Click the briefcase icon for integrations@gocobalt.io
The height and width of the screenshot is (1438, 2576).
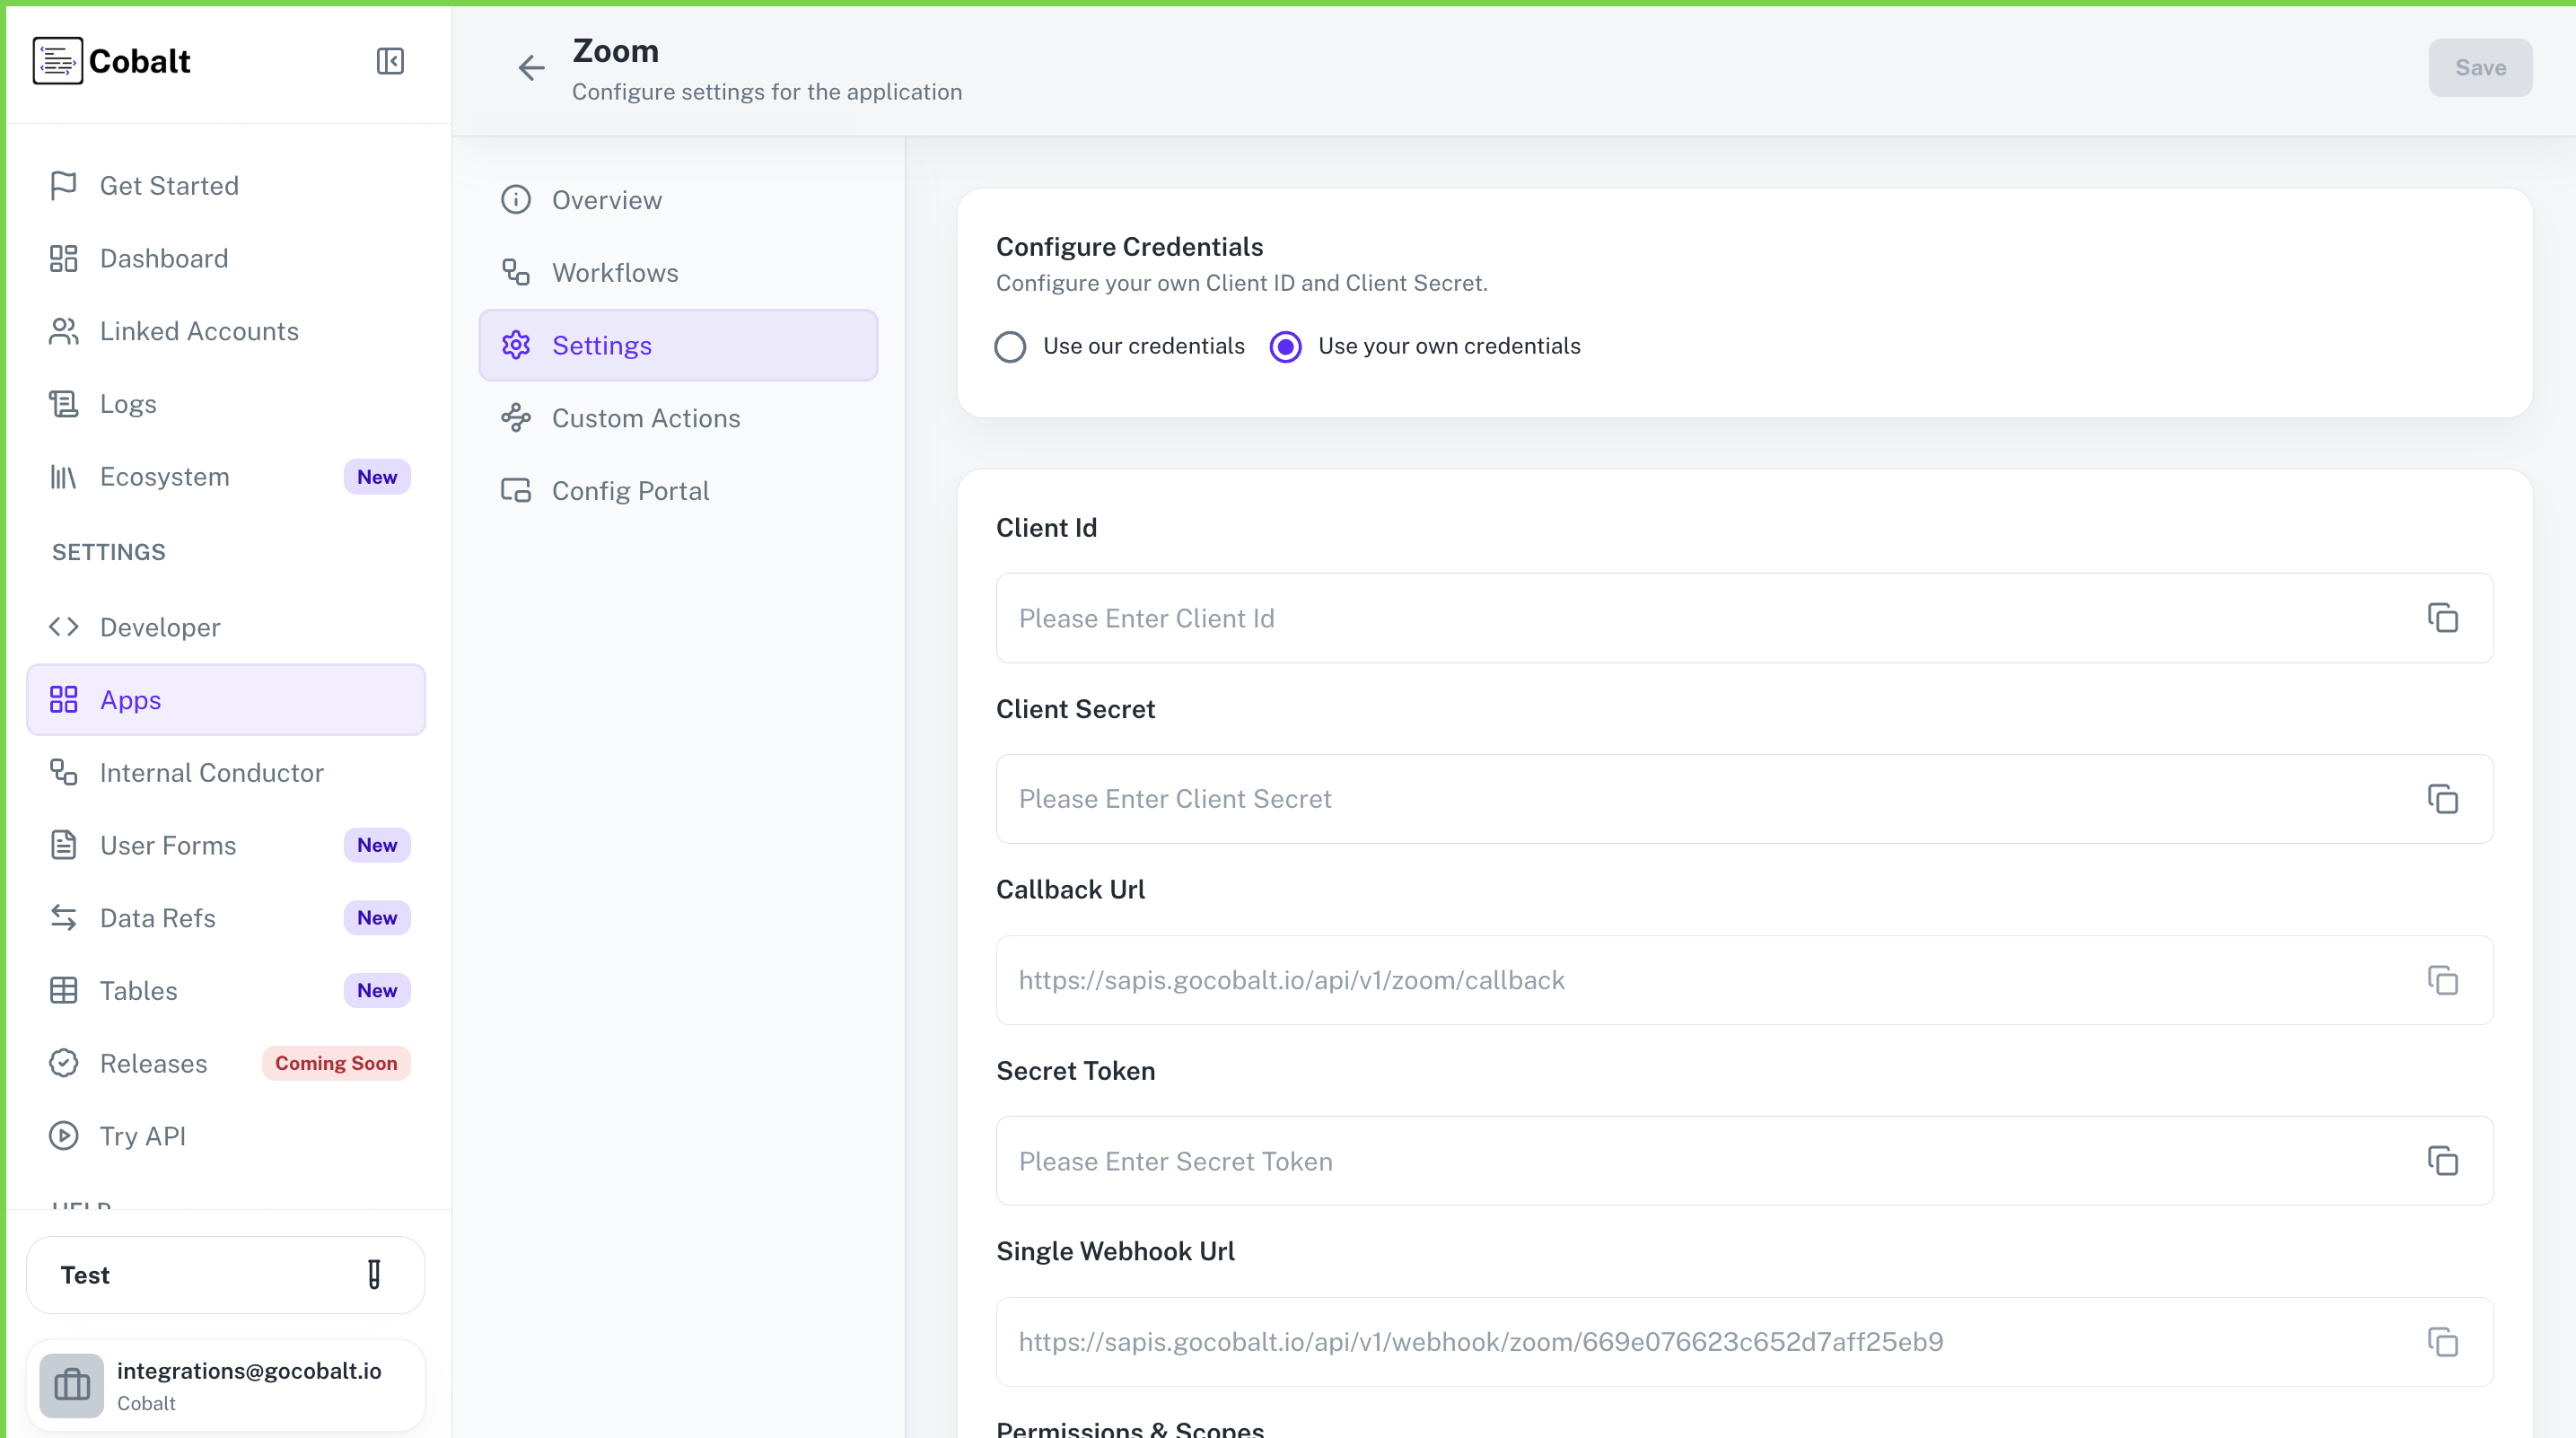tap(70, 1385)
